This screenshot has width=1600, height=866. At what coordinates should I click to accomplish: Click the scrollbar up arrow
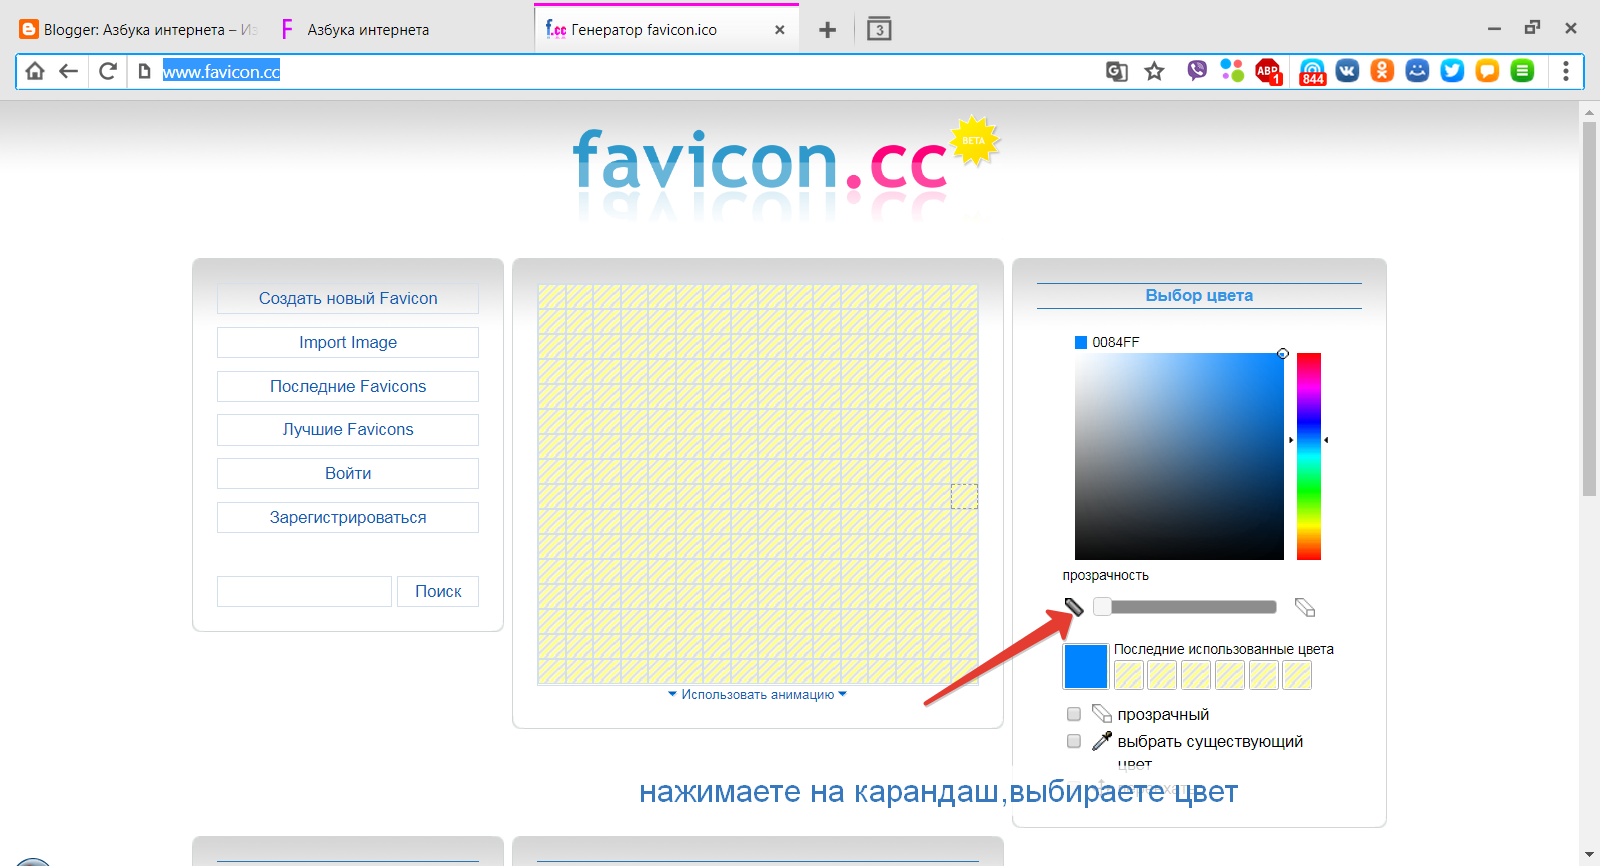[x=1589, y=113]
